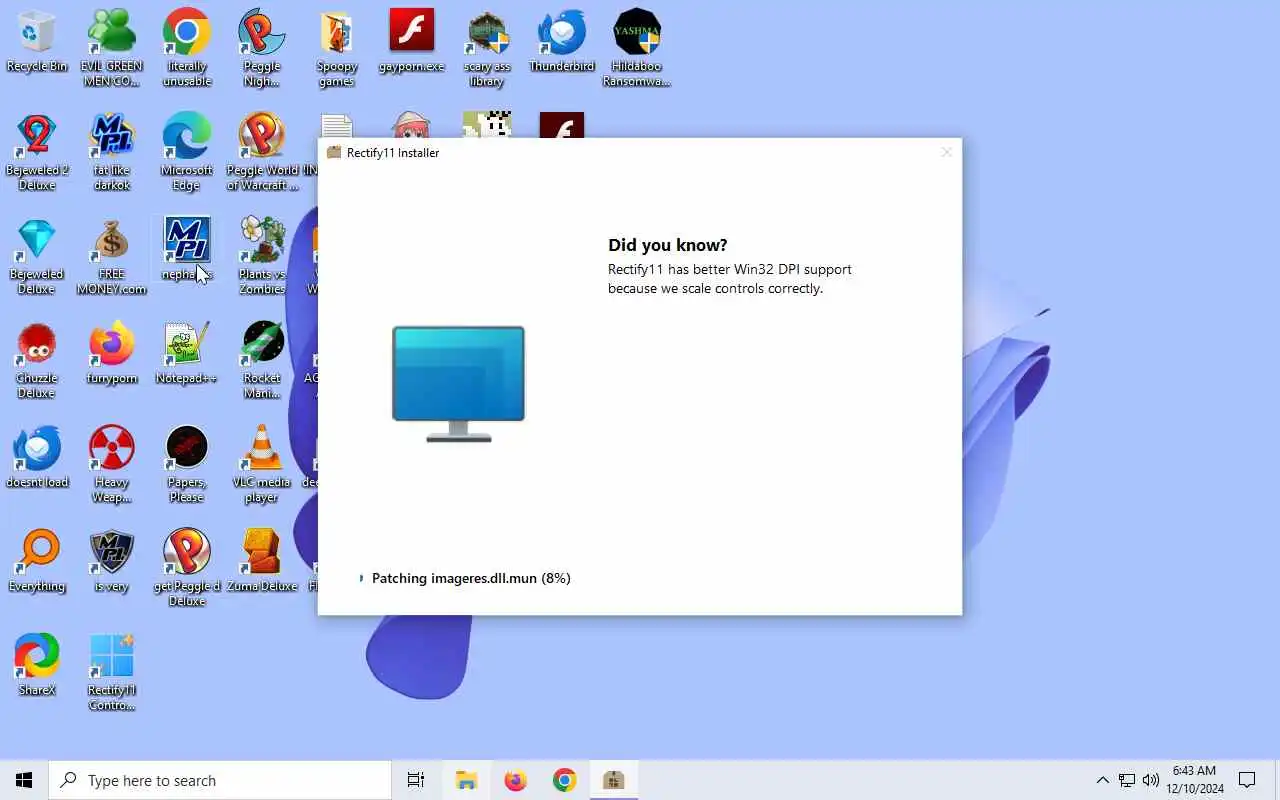Open the Heavy Weap... desktop shortcut
Image resolution: width=1280 pixels, height=800 pixels.
[112, 464]
